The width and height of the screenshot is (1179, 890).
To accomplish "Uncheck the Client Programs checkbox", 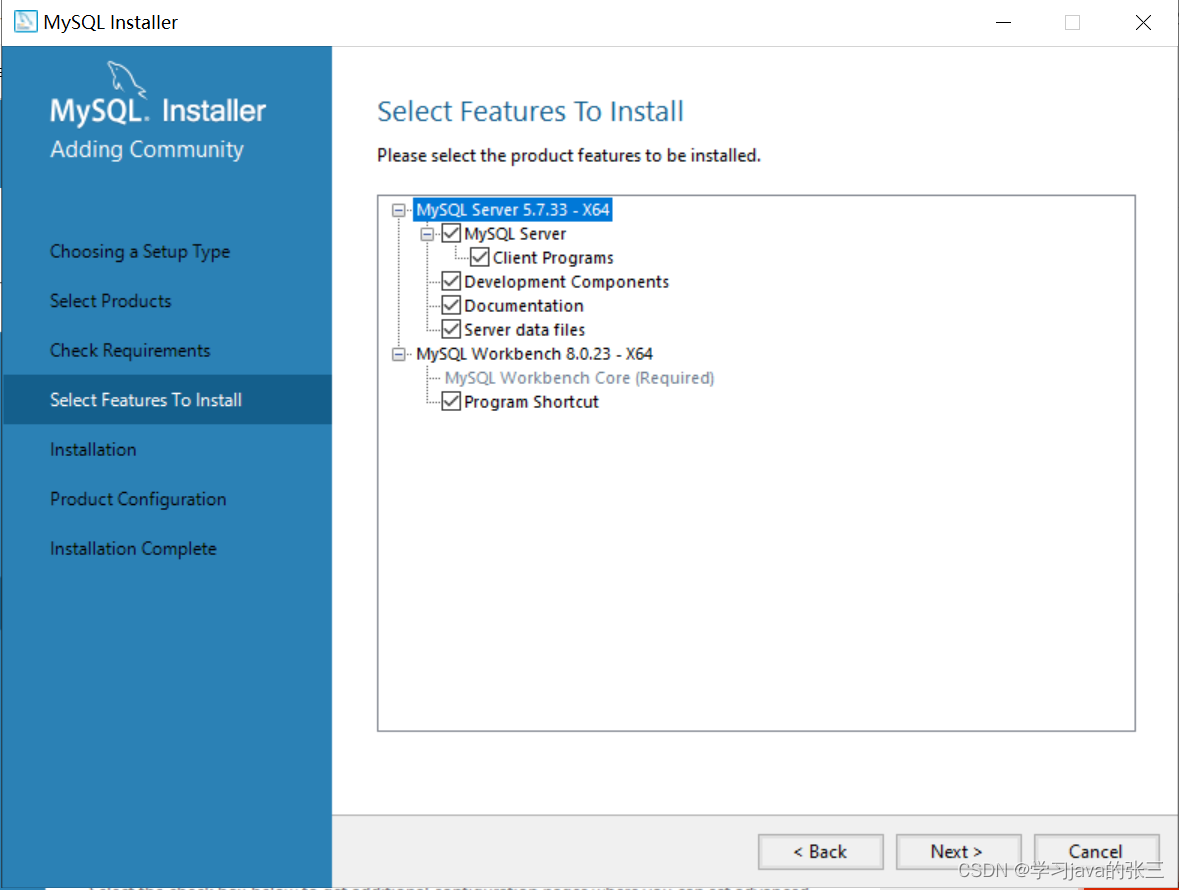I will tap(480, 257).
